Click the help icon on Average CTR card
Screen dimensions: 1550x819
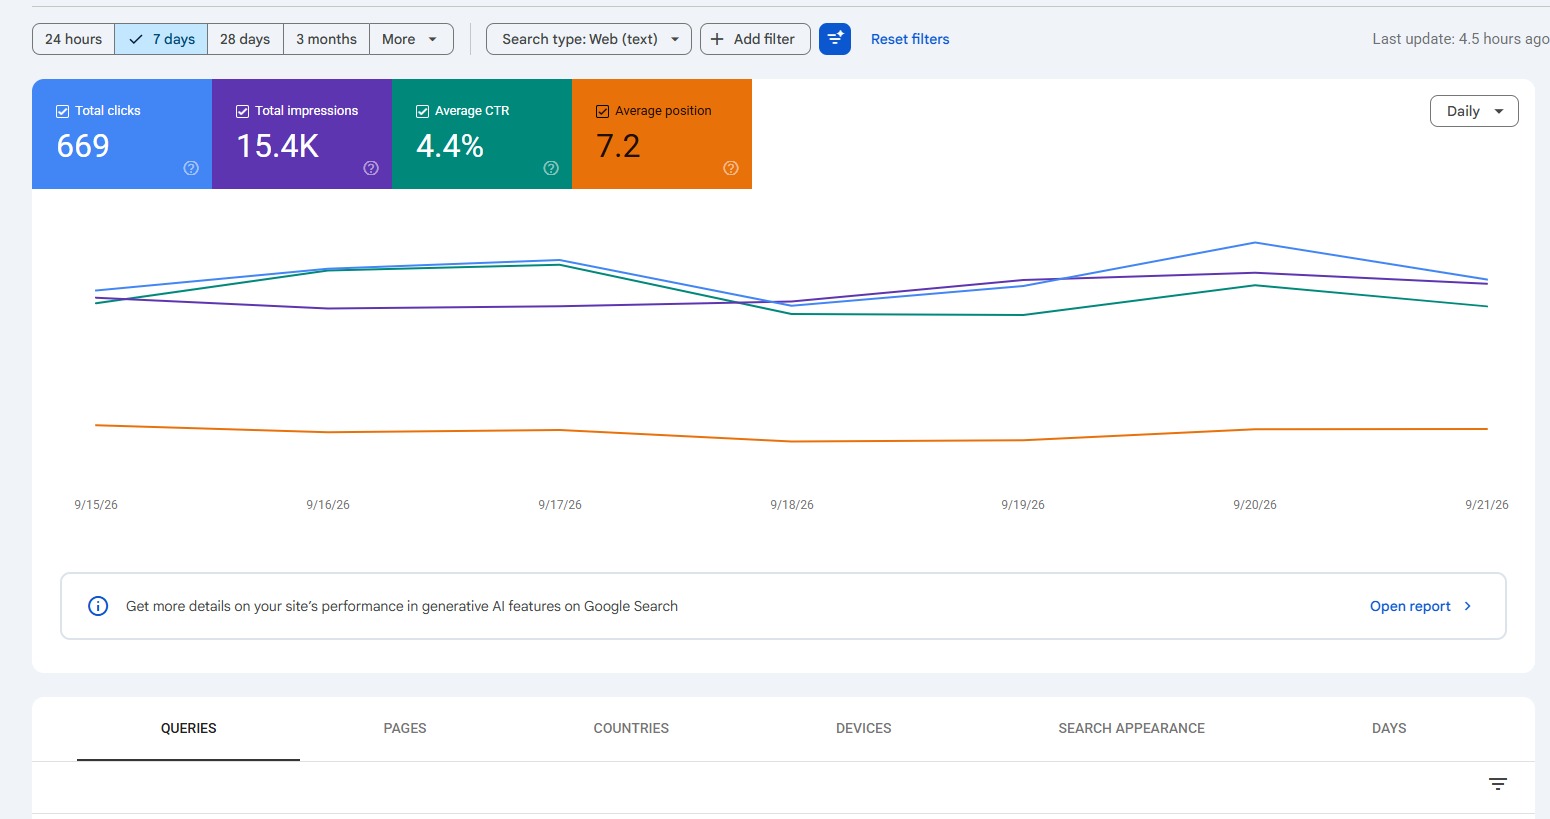point(551,168)
